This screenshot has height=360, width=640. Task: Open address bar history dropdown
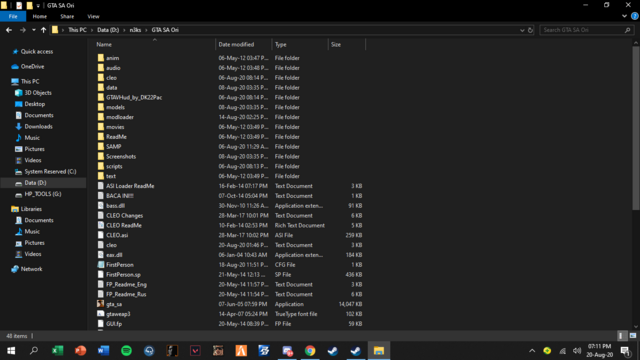522,30
